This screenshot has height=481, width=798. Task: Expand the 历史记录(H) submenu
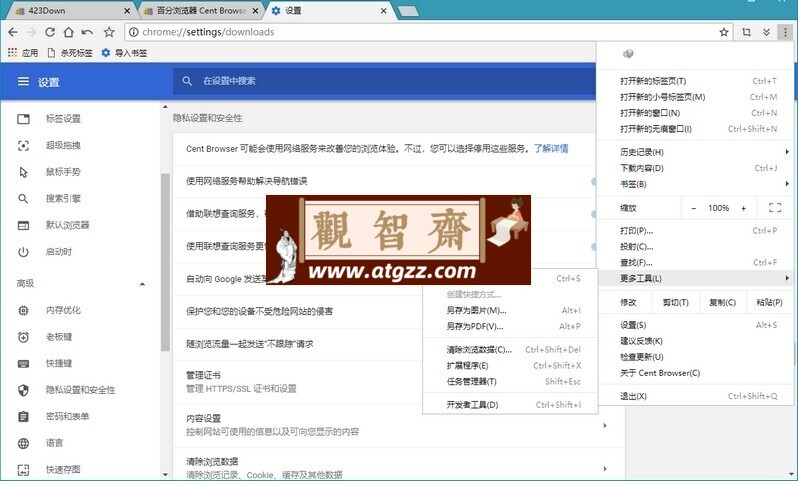695,152
